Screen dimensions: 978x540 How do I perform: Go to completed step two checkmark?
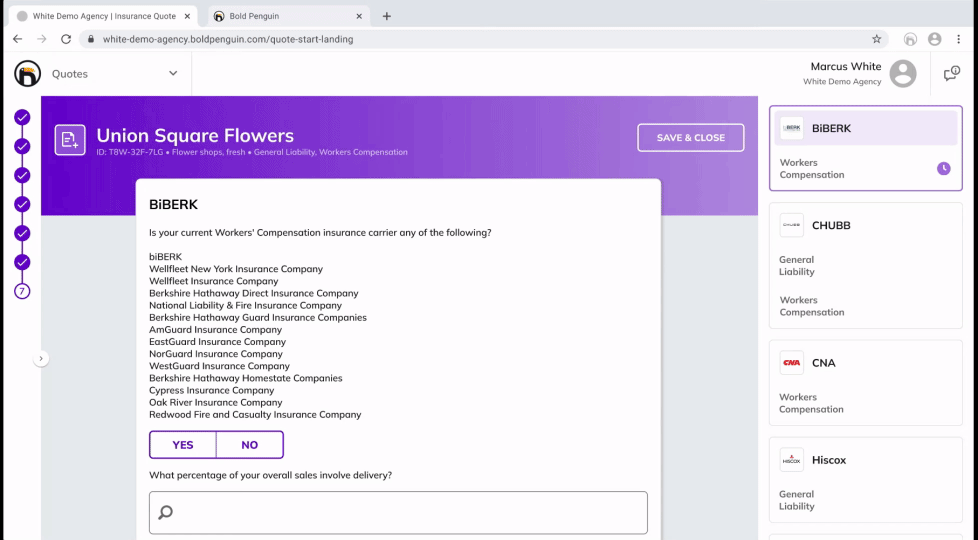coord(22,147)
